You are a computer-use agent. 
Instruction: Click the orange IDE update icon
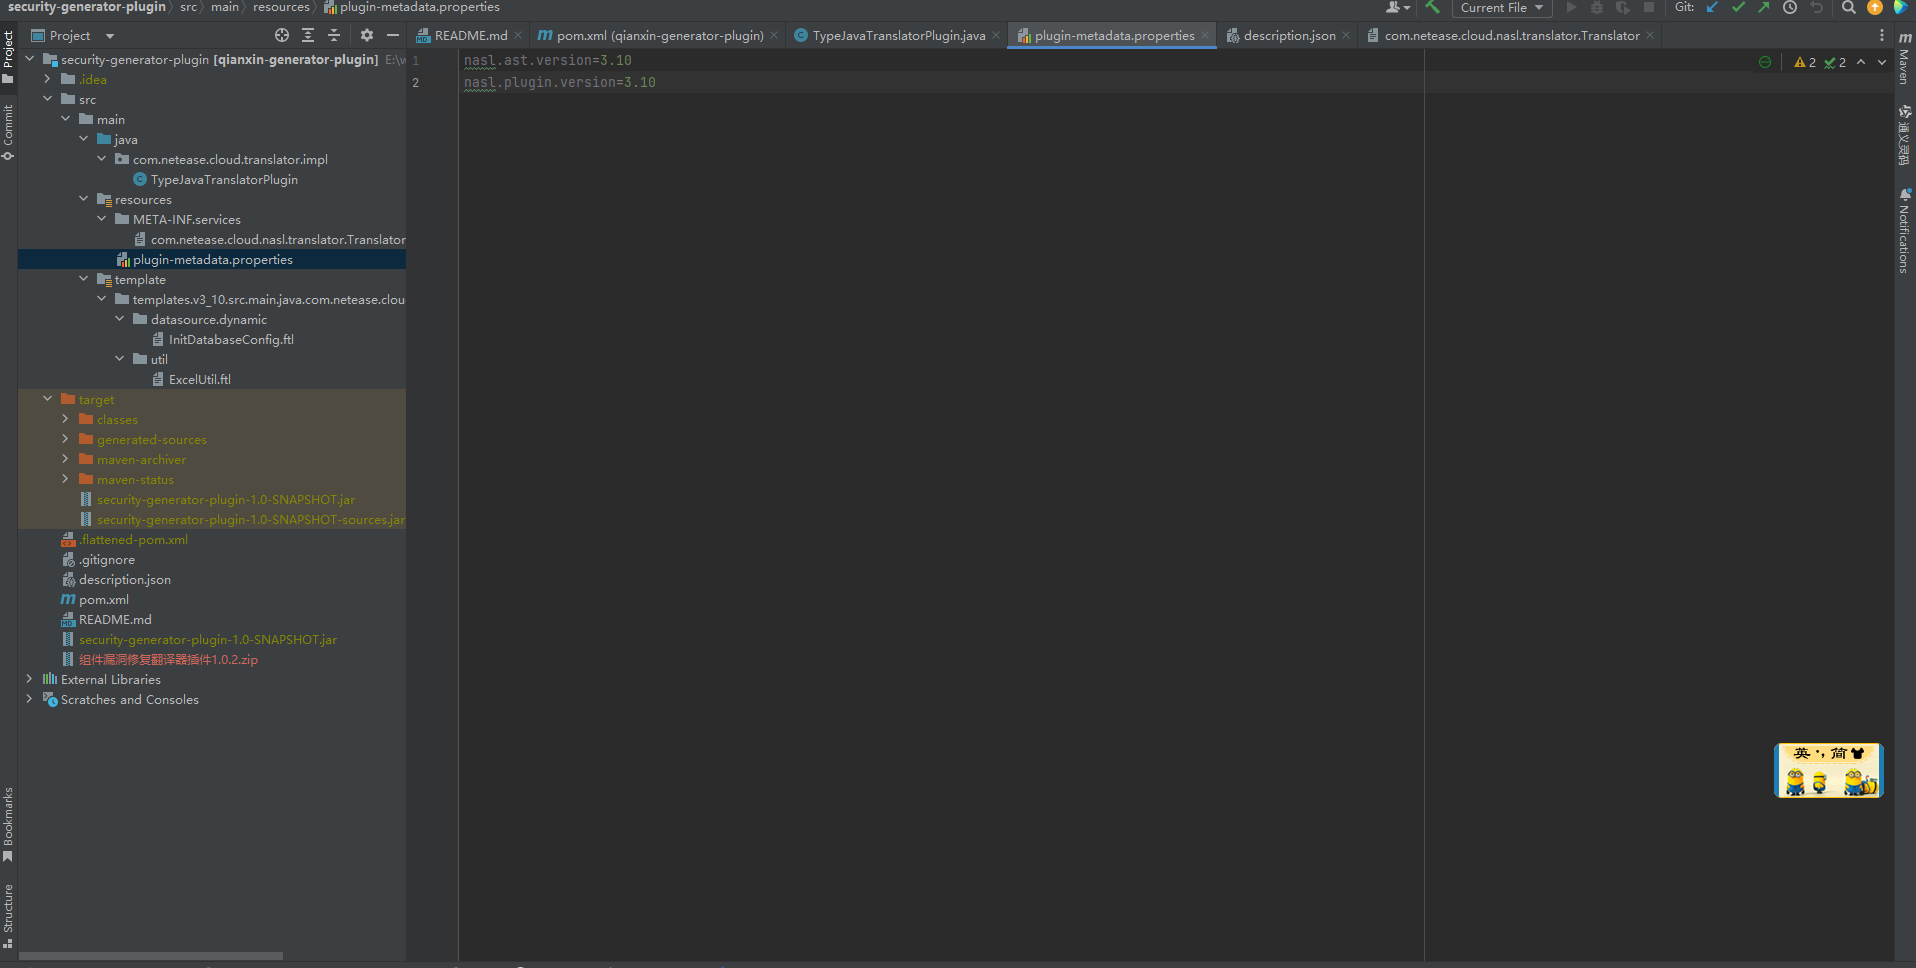(x=1875, y=7)
